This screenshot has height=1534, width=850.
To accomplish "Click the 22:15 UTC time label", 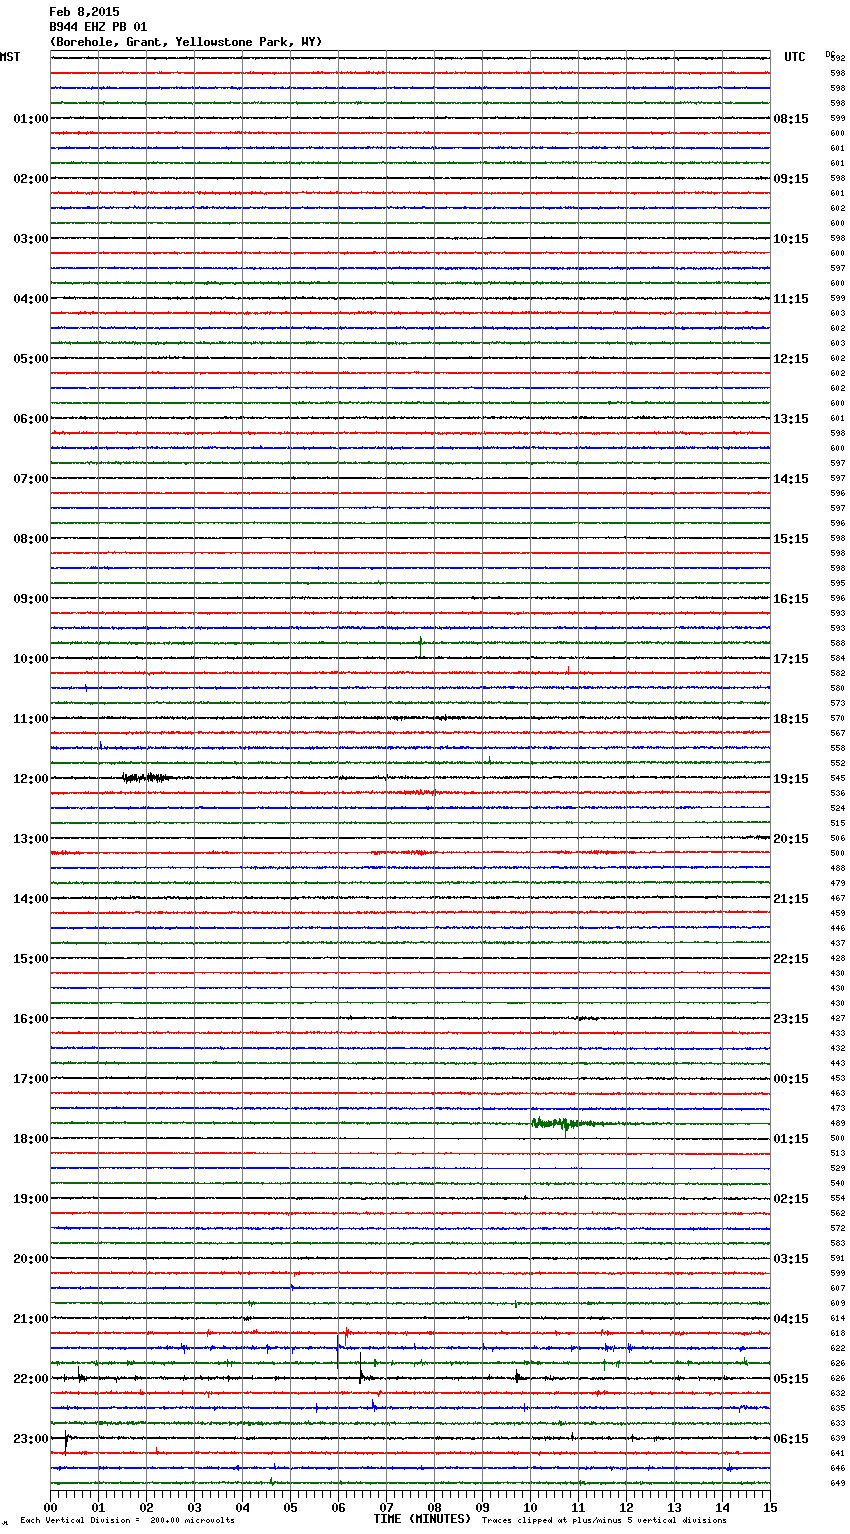I will coord(791,959).
